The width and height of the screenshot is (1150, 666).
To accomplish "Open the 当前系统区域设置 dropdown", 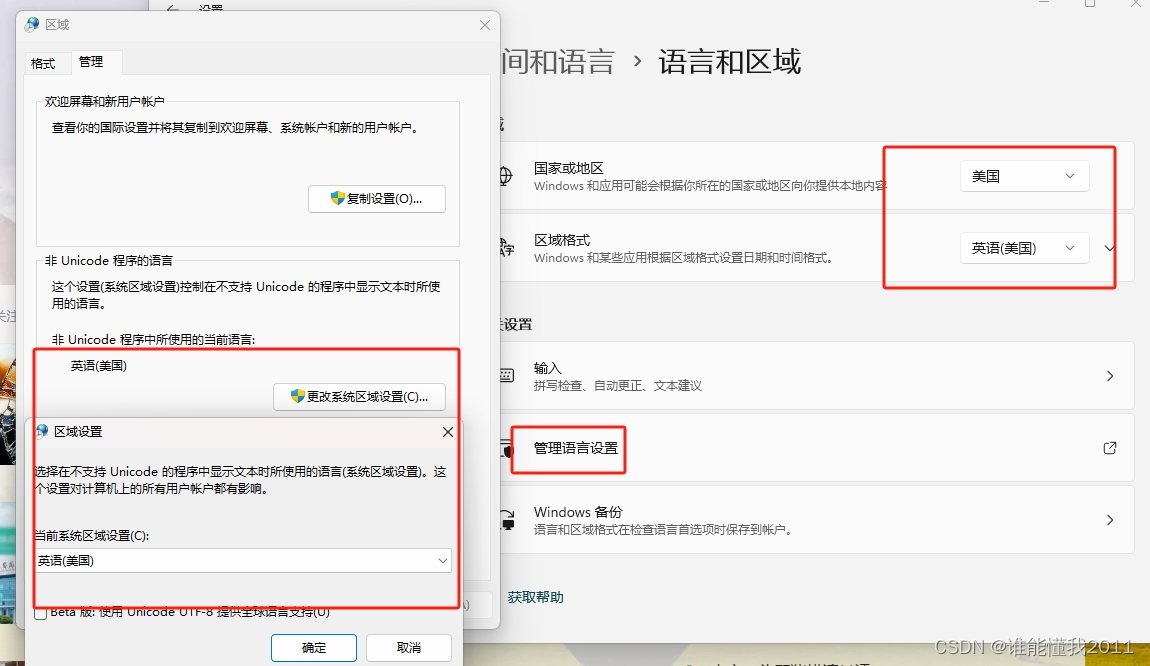I will point(243,560).
